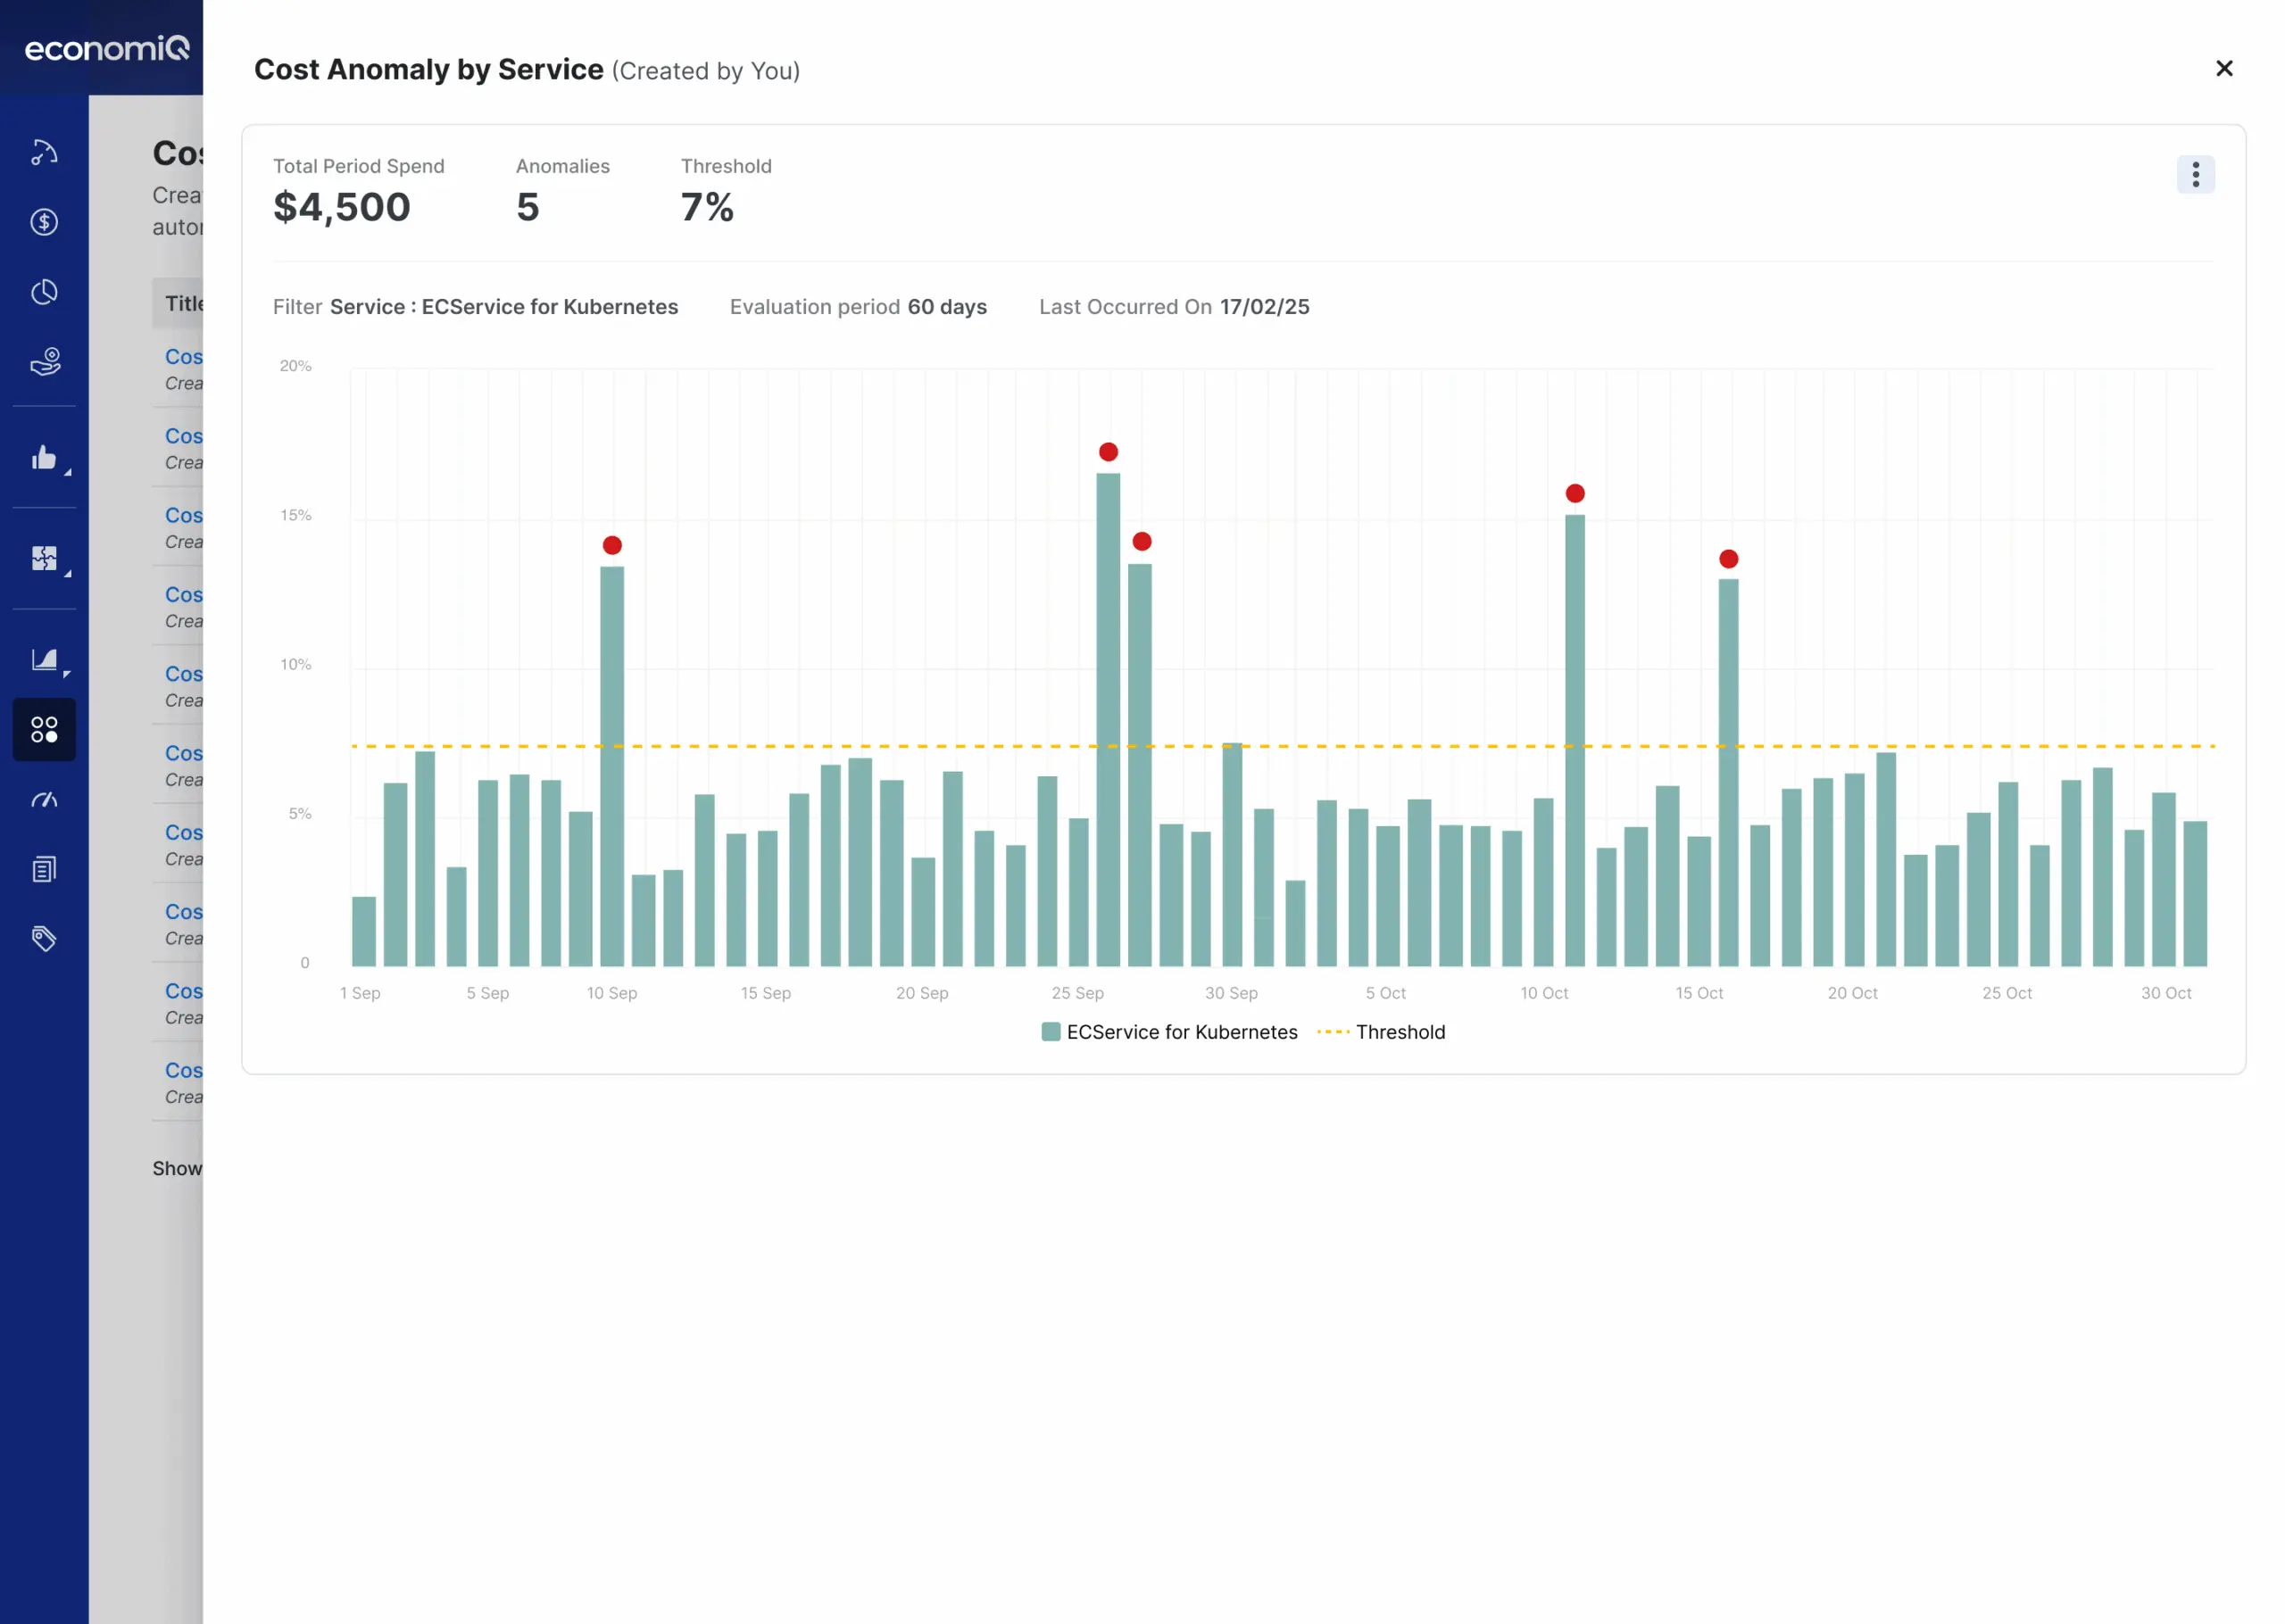Viewport: 2285px width, 1624px height.
Task: Click the first Cost link in list
Action: (184, 357)
